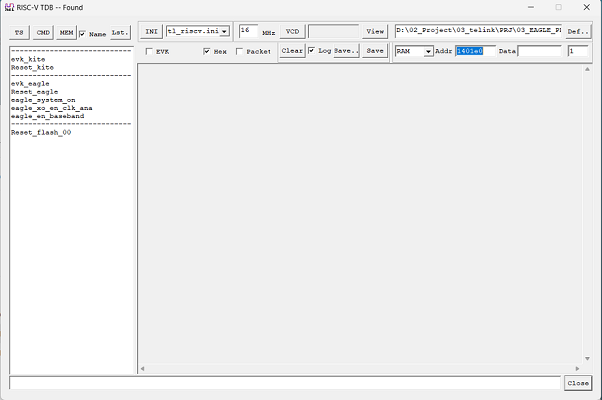Click the VCD button
The height and width of the screenshot is (400, 602).
pyautogui.click(x=292, y=31)
